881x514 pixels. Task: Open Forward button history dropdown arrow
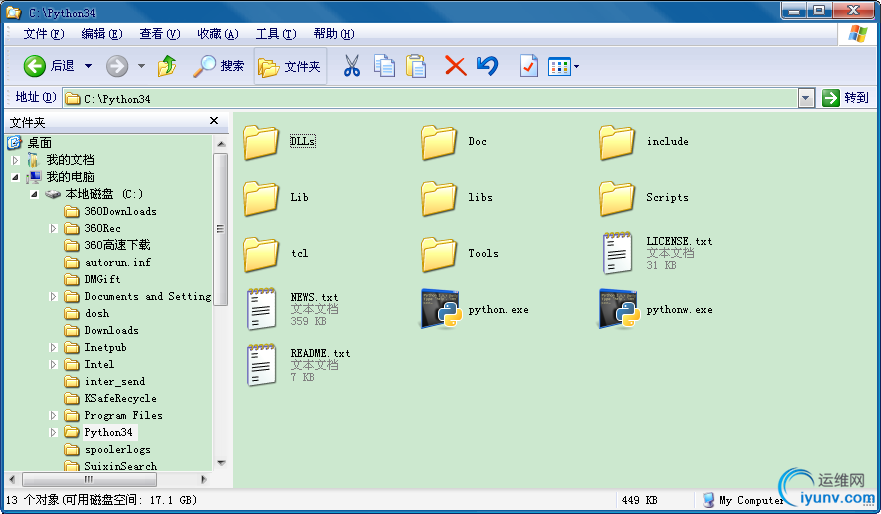point(142,66)
